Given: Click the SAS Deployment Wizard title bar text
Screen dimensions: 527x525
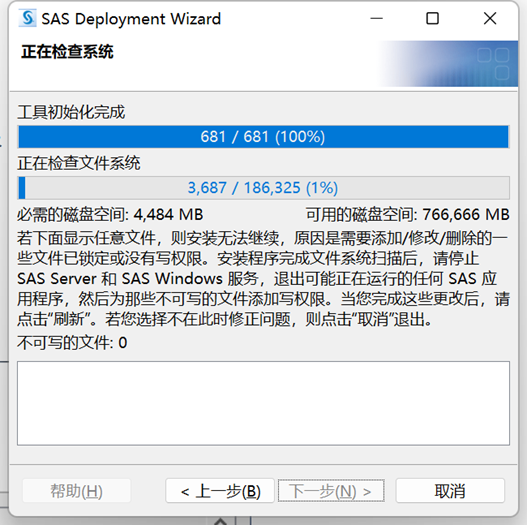Looking at the screenshot, I should click(131, 18).
